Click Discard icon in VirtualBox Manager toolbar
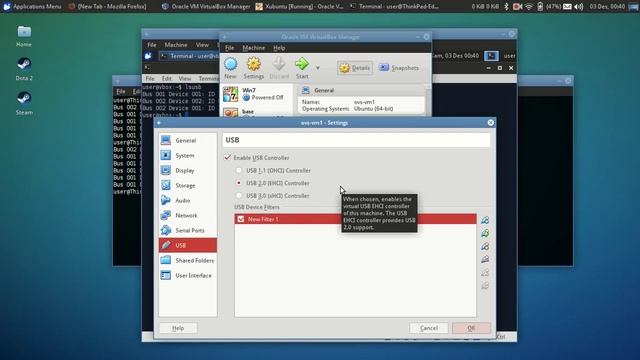 [279, 68]
